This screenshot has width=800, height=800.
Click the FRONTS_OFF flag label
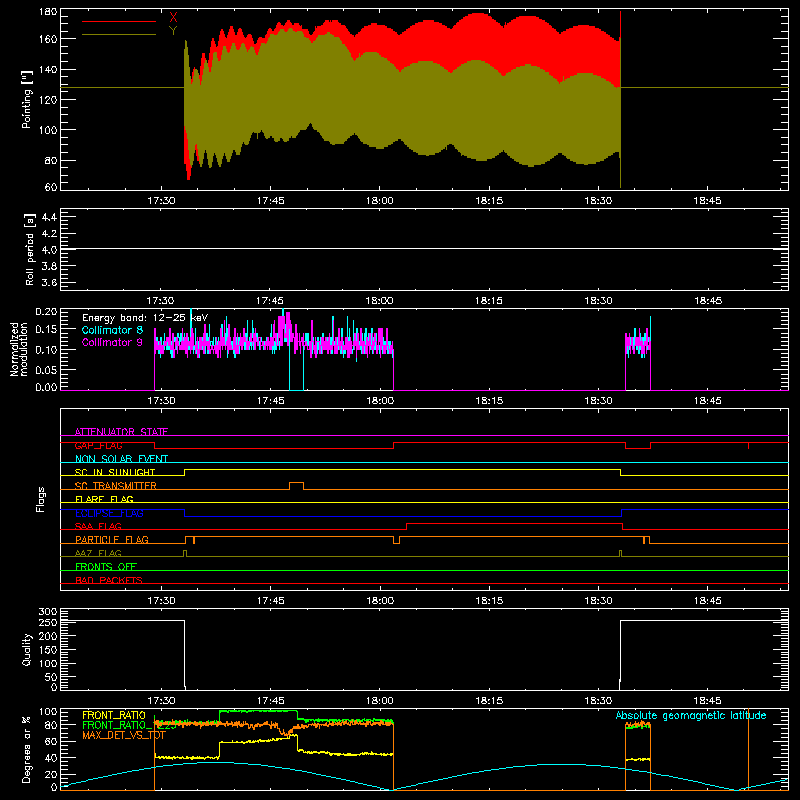[x=106, y=567]
